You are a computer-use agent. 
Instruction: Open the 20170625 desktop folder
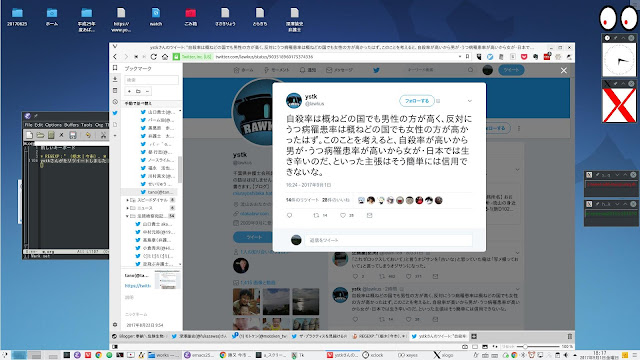pyautogui.click(x=17, y=17)
